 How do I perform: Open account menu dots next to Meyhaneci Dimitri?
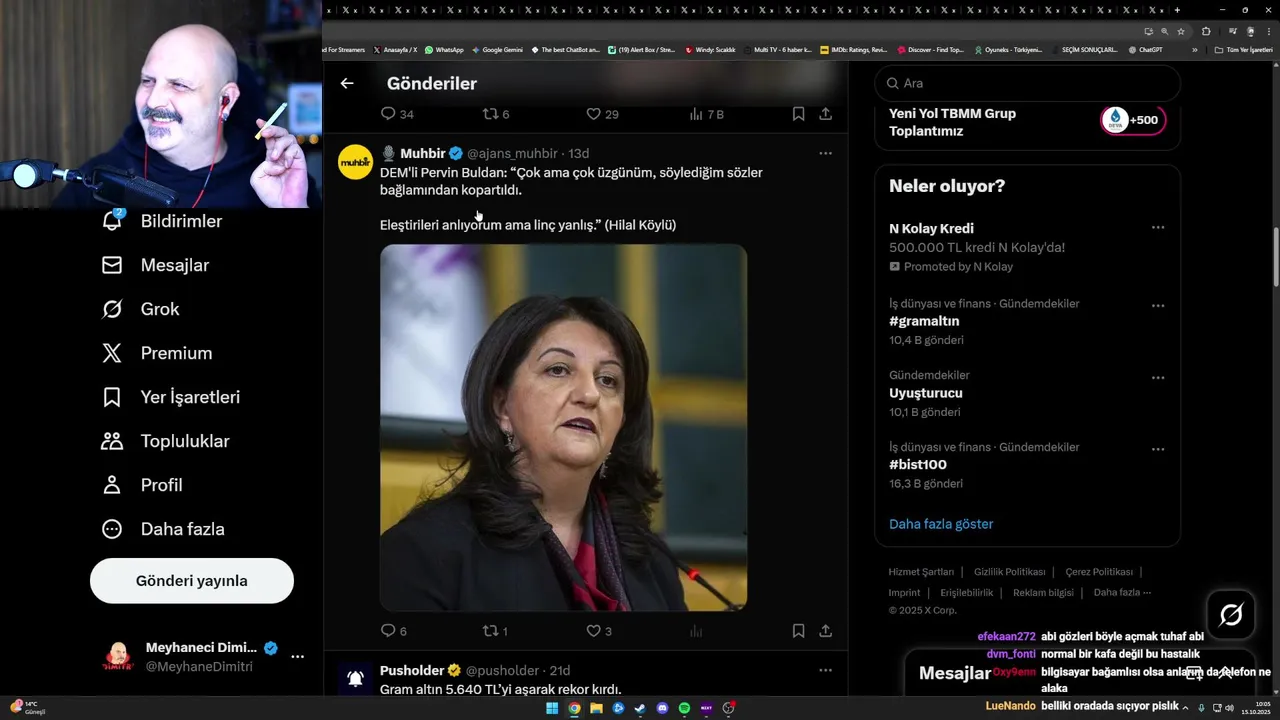(297, 657)
